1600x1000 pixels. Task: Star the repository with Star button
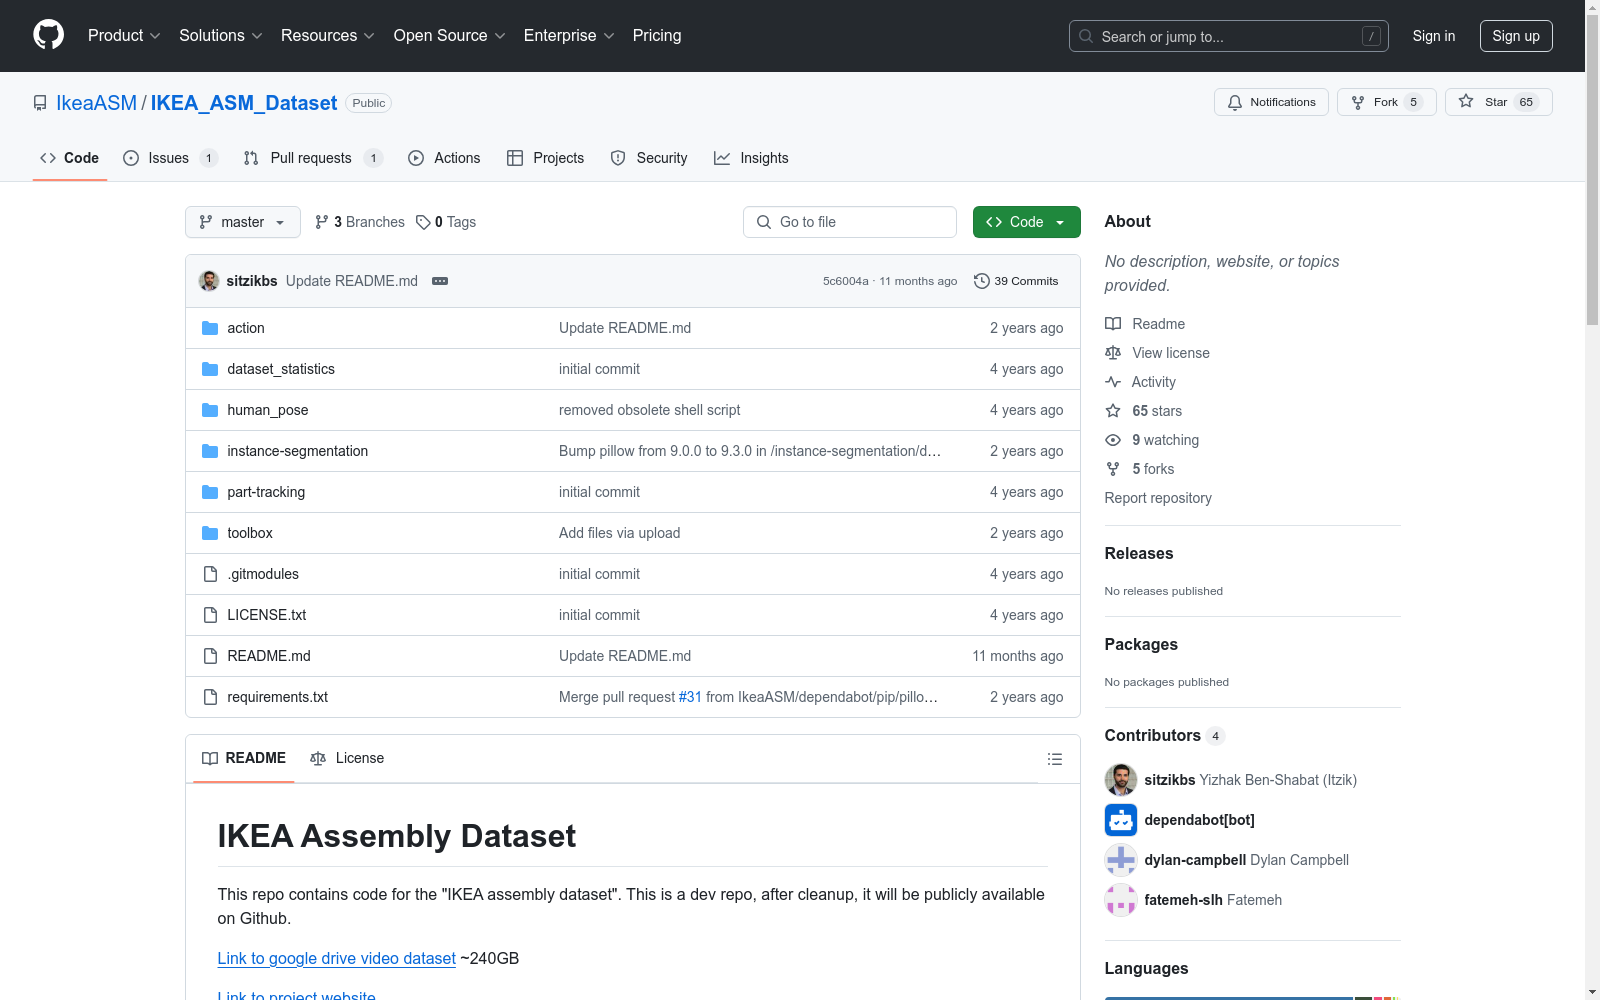1498,102
